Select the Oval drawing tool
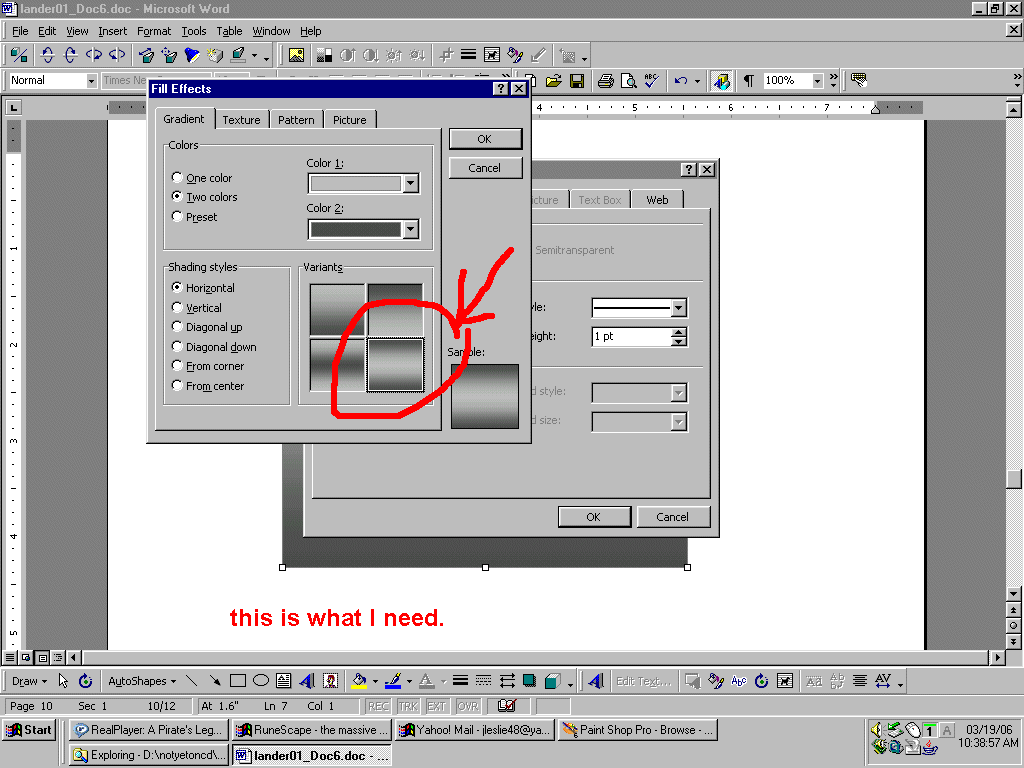The image size is (1024, 768). coord(261,681)
